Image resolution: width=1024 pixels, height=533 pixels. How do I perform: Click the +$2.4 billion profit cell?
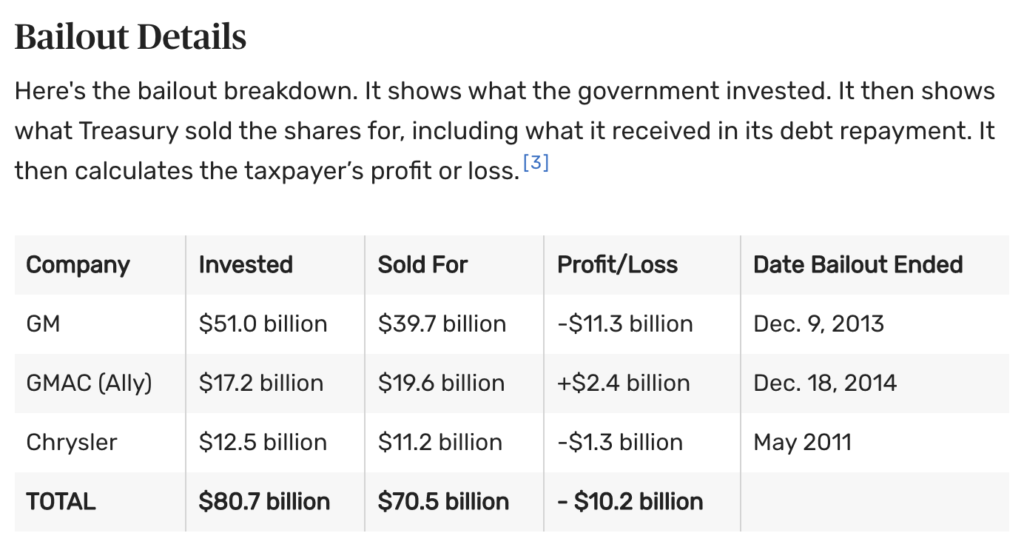pos(623,383)
